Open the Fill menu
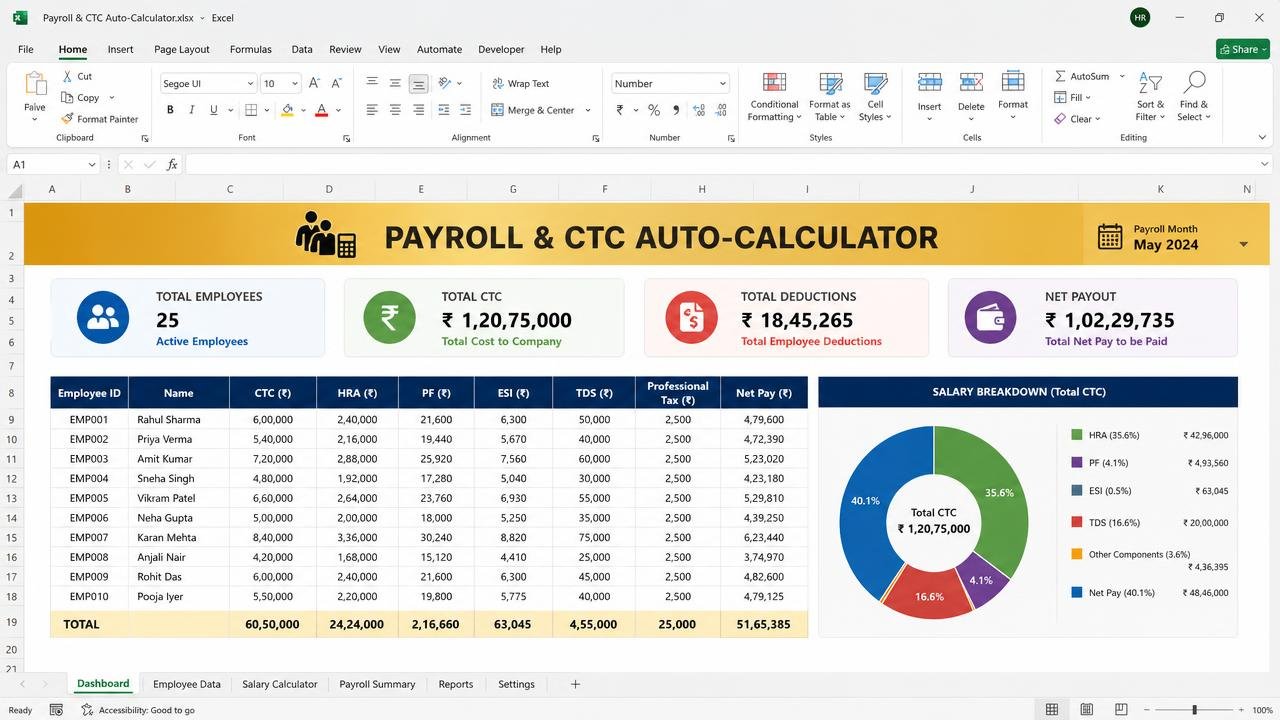The height and width of the screenshot is (720, 1280). [x=1071, y=97]
